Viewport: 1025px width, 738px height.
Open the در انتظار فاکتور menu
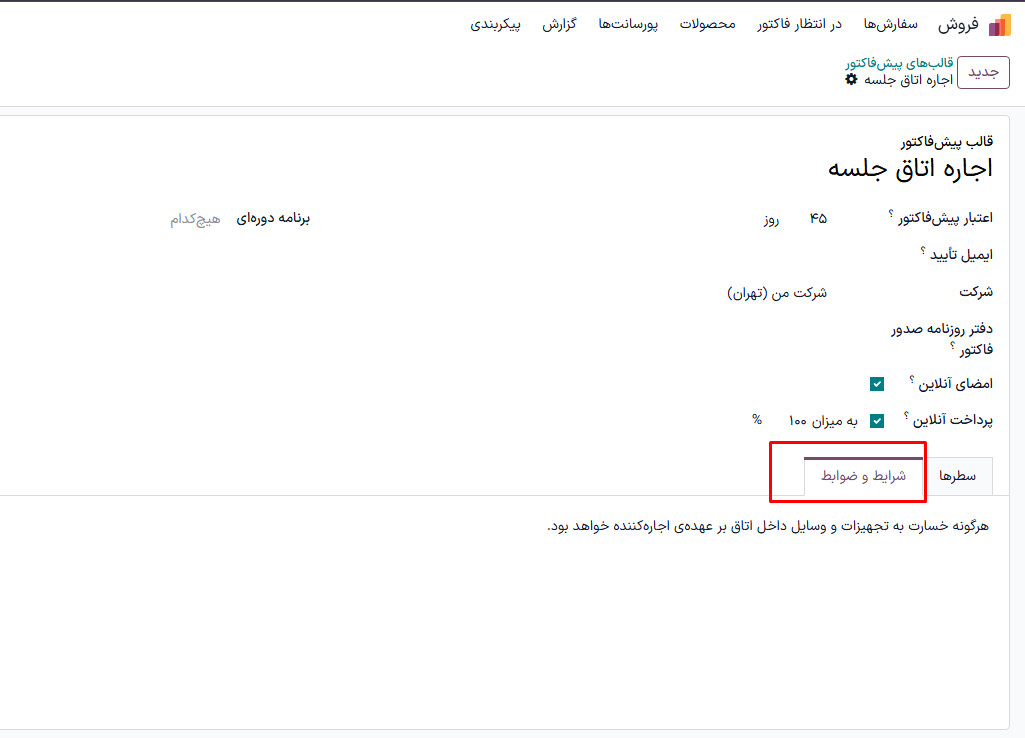pos(799,24)
